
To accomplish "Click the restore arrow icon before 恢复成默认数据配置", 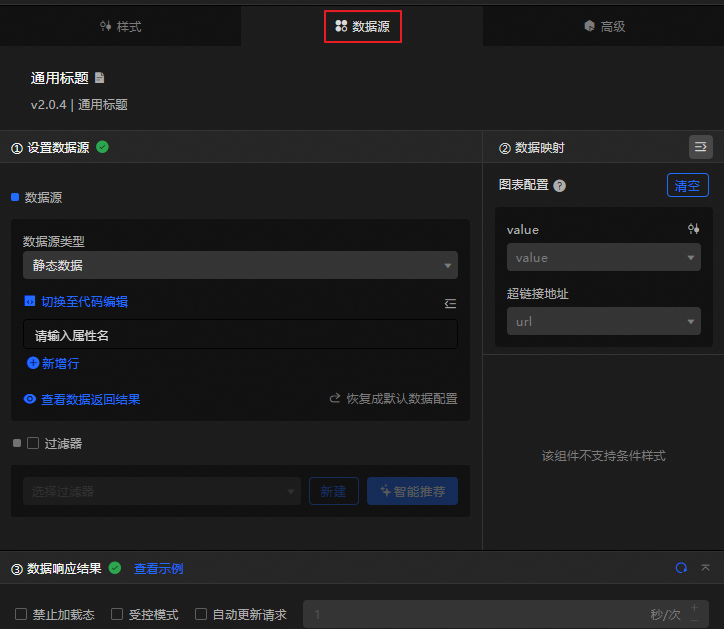I will coord(335,398).
